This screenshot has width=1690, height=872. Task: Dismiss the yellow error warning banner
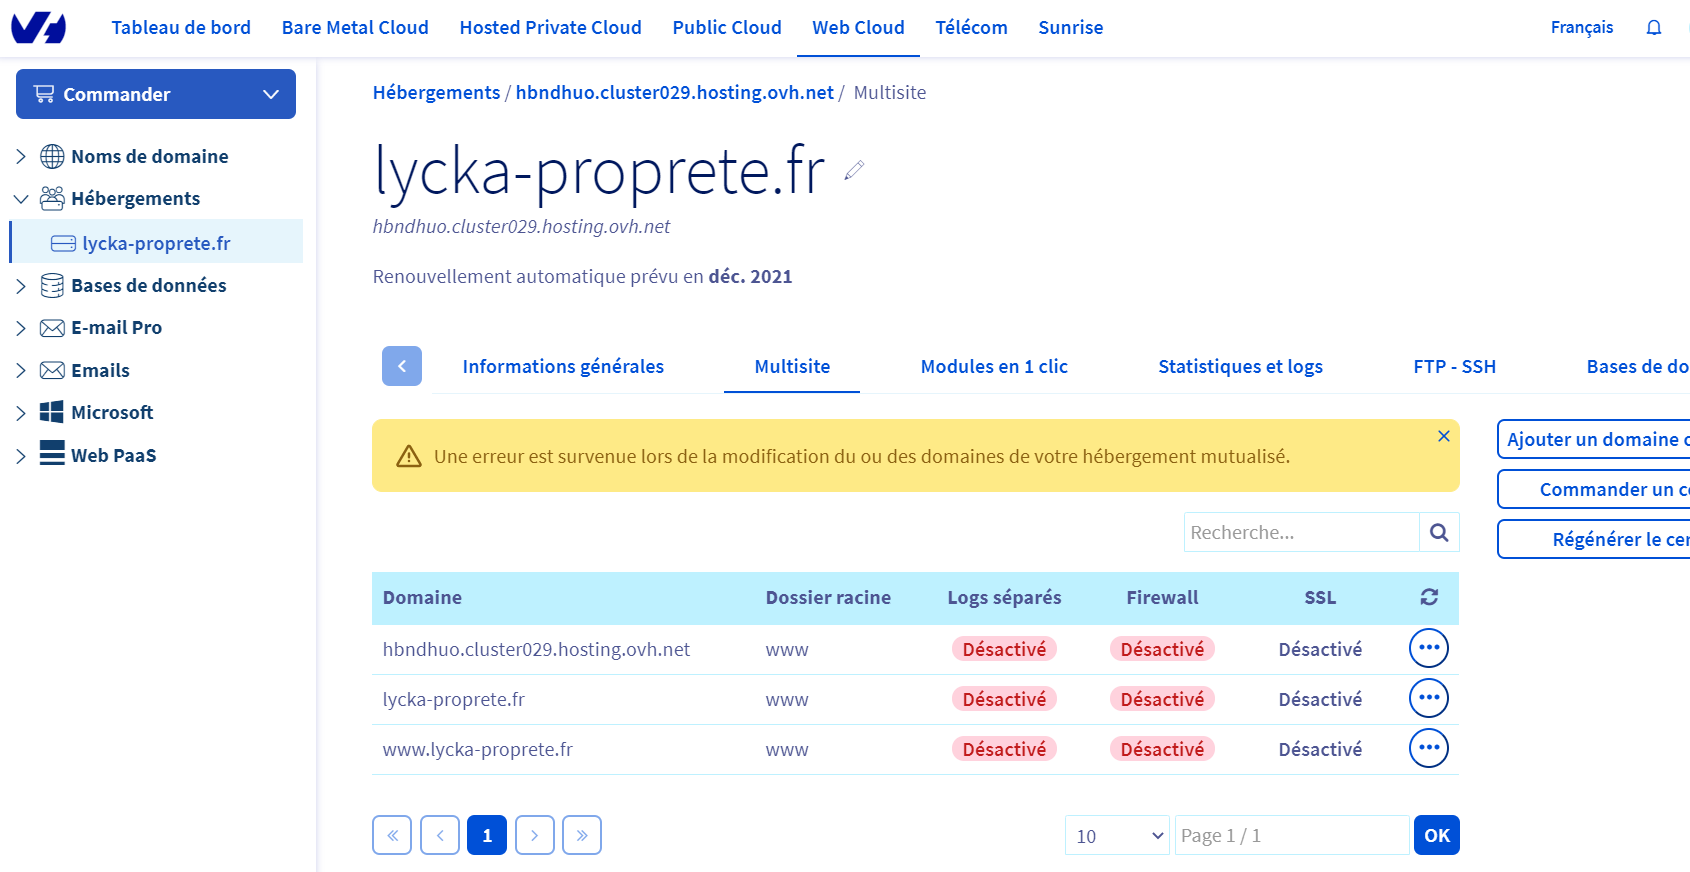point(1443,436)
